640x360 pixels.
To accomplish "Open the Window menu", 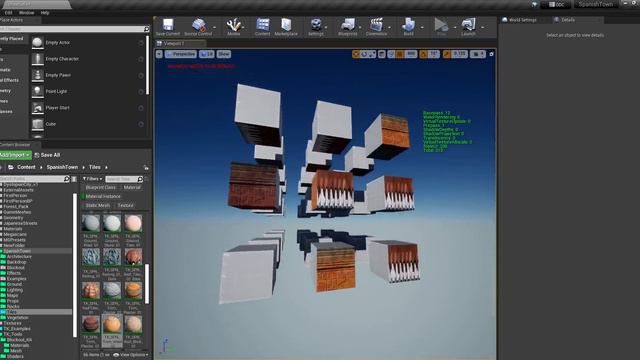I will (x=27, y=13).
